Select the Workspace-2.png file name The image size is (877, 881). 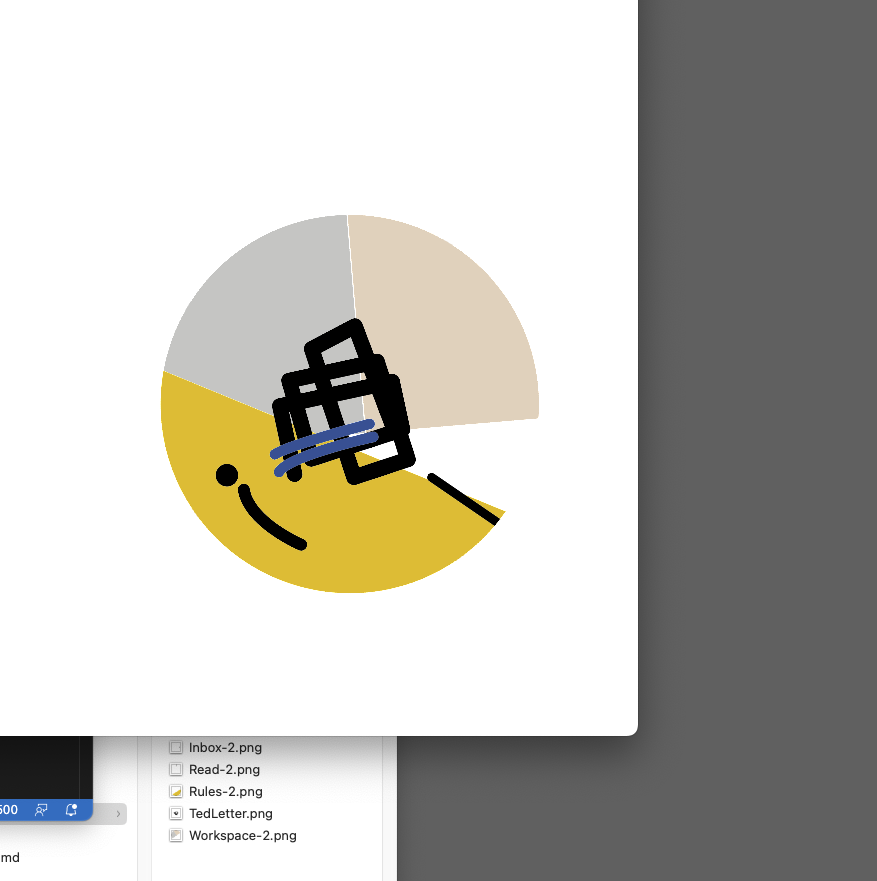click(x=242, y=835)
